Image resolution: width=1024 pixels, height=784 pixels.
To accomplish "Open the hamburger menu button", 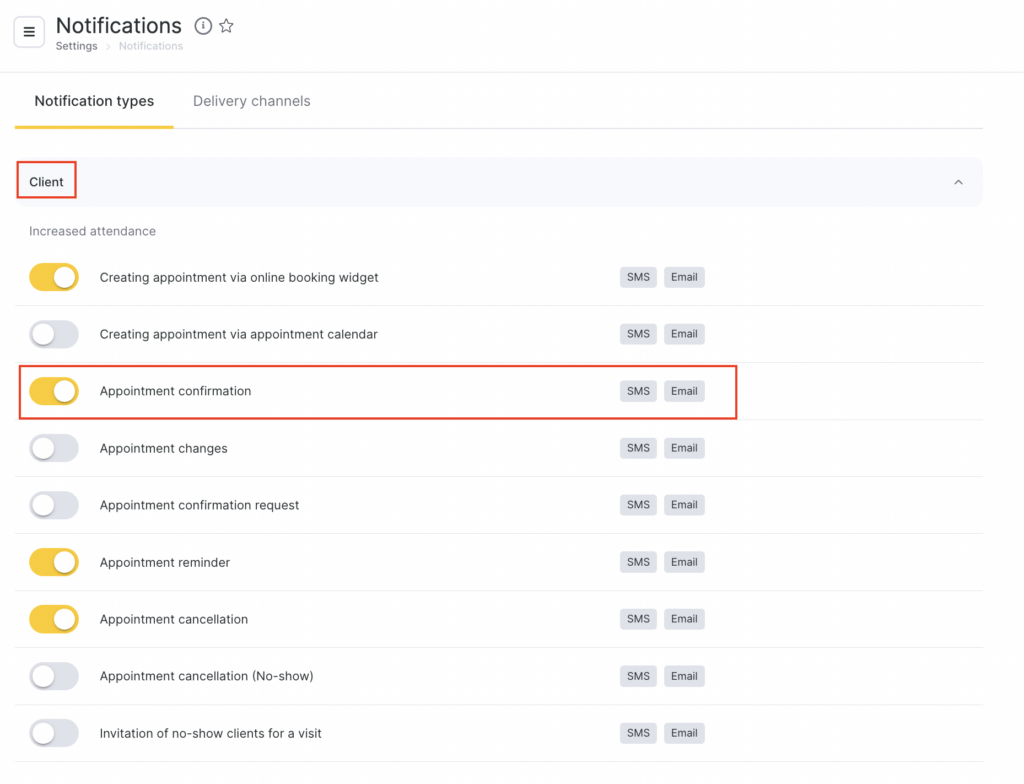I will click(29, 32).
